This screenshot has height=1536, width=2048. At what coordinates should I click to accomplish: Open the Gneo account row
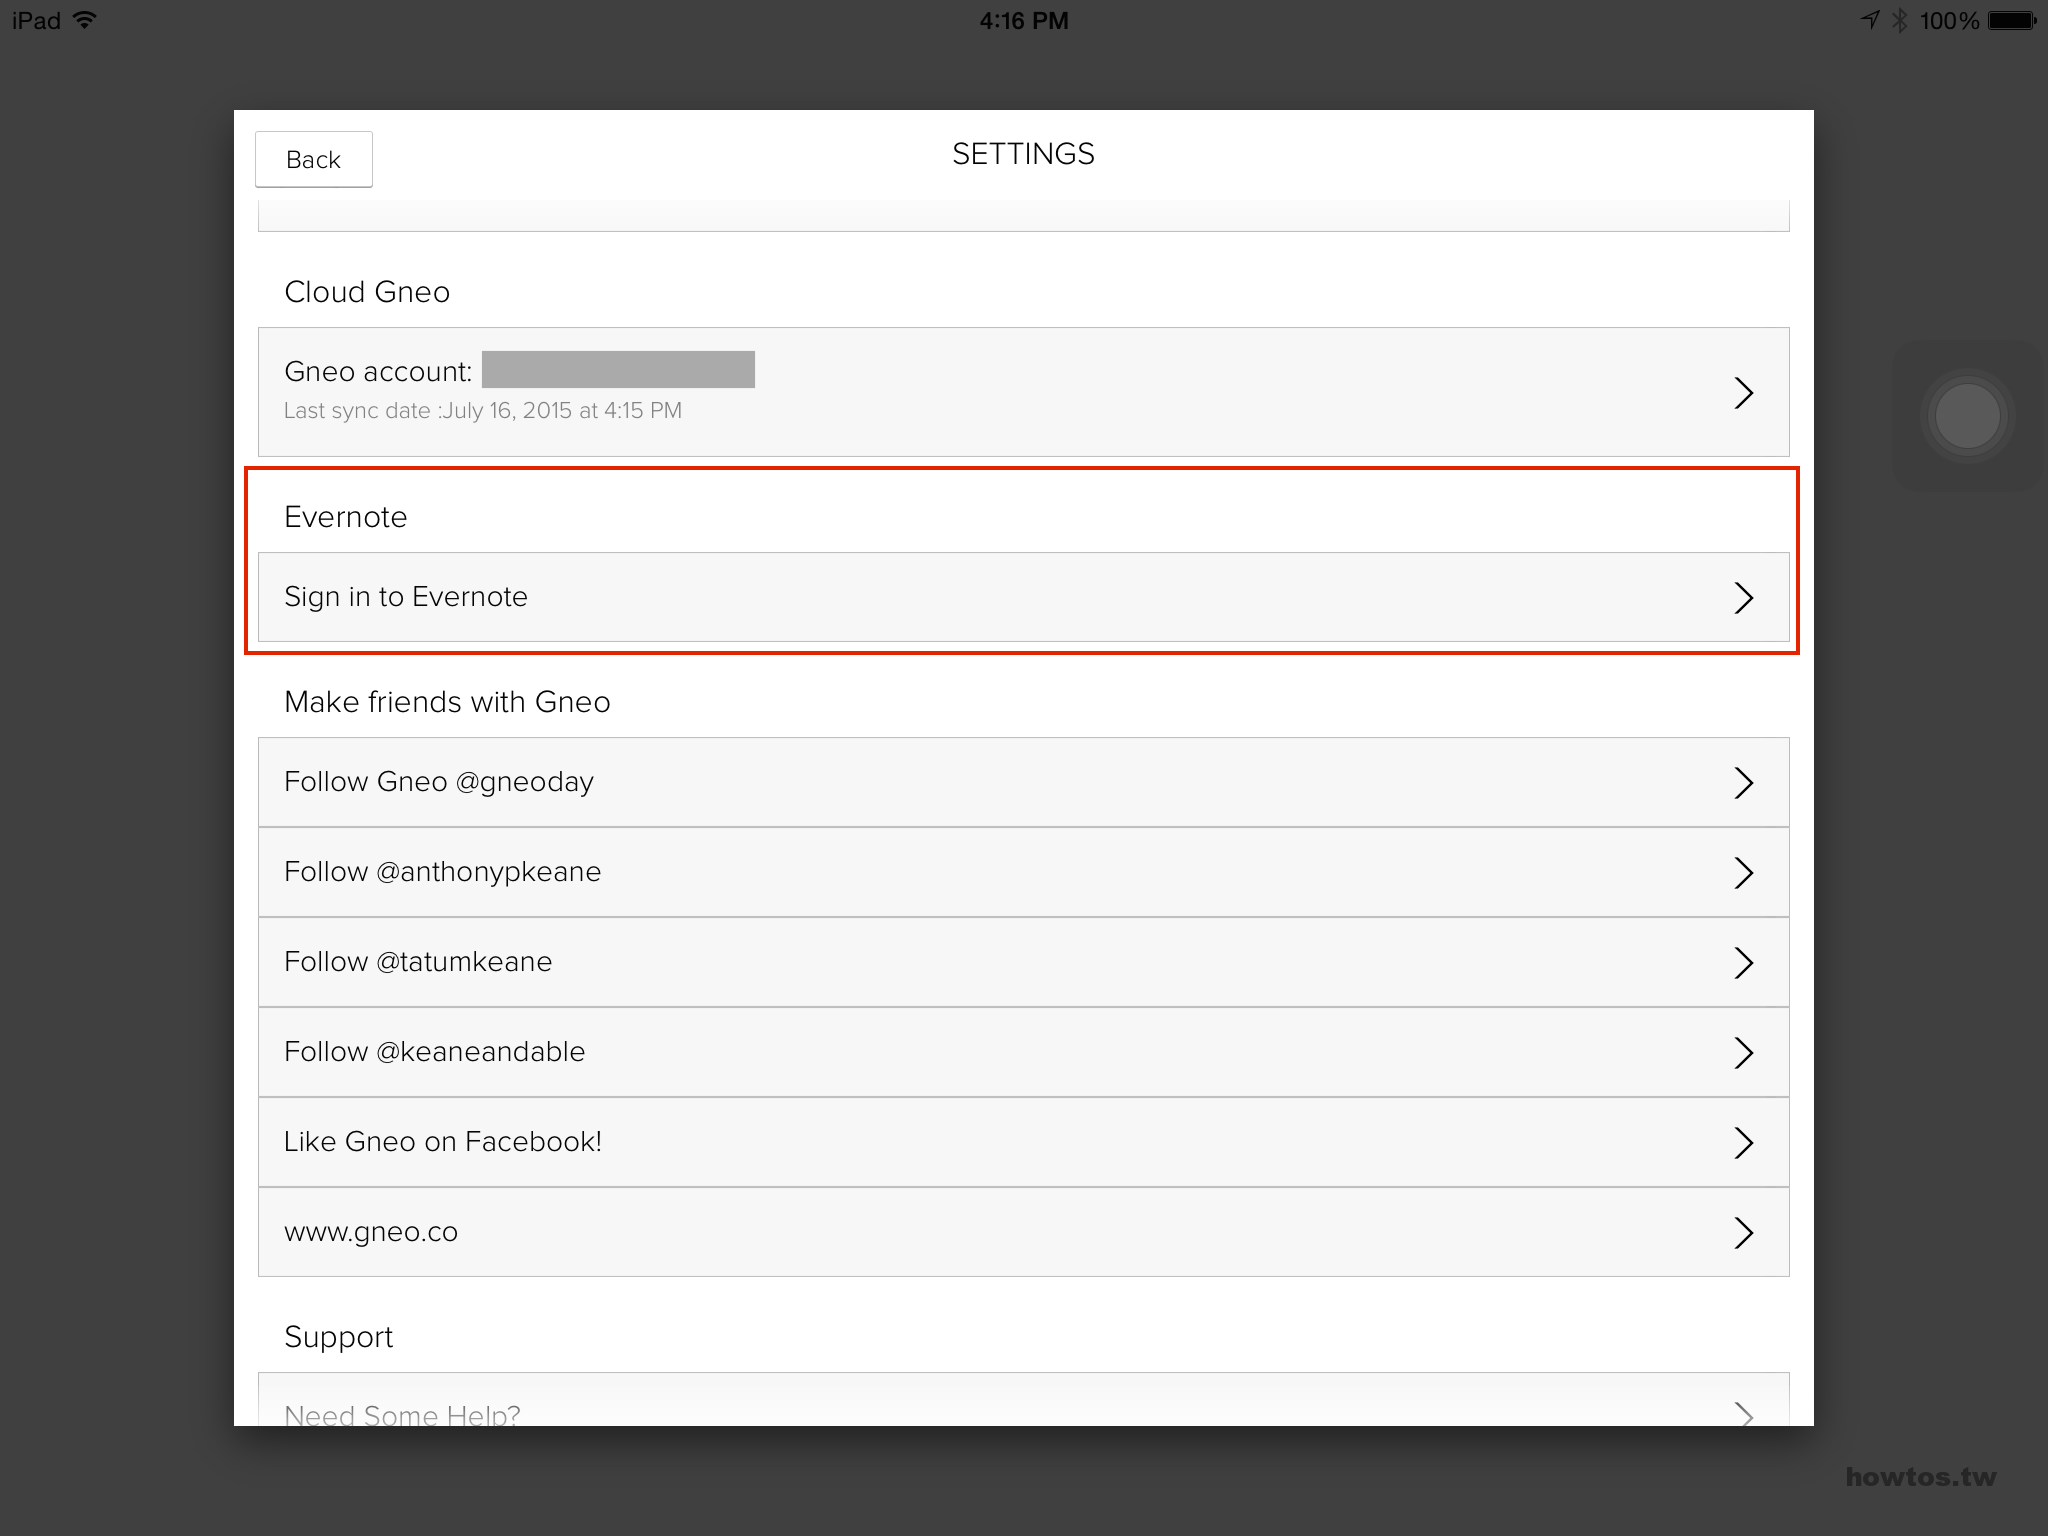point(1023,392)
